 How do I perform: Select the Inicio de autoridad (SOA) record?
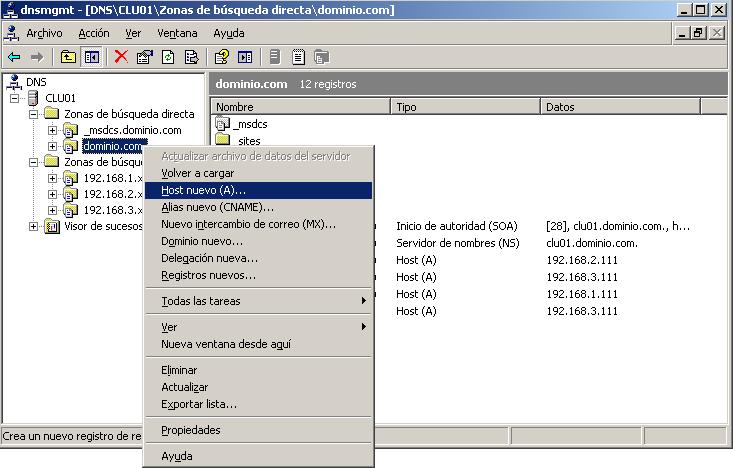pyautogui.click(x=457, y=226)
